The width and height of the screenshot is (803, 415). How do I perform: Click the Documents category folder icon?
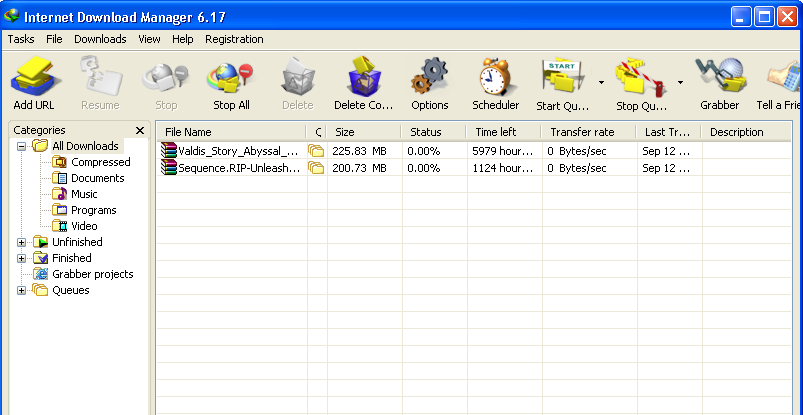click(x=59, y=178)
